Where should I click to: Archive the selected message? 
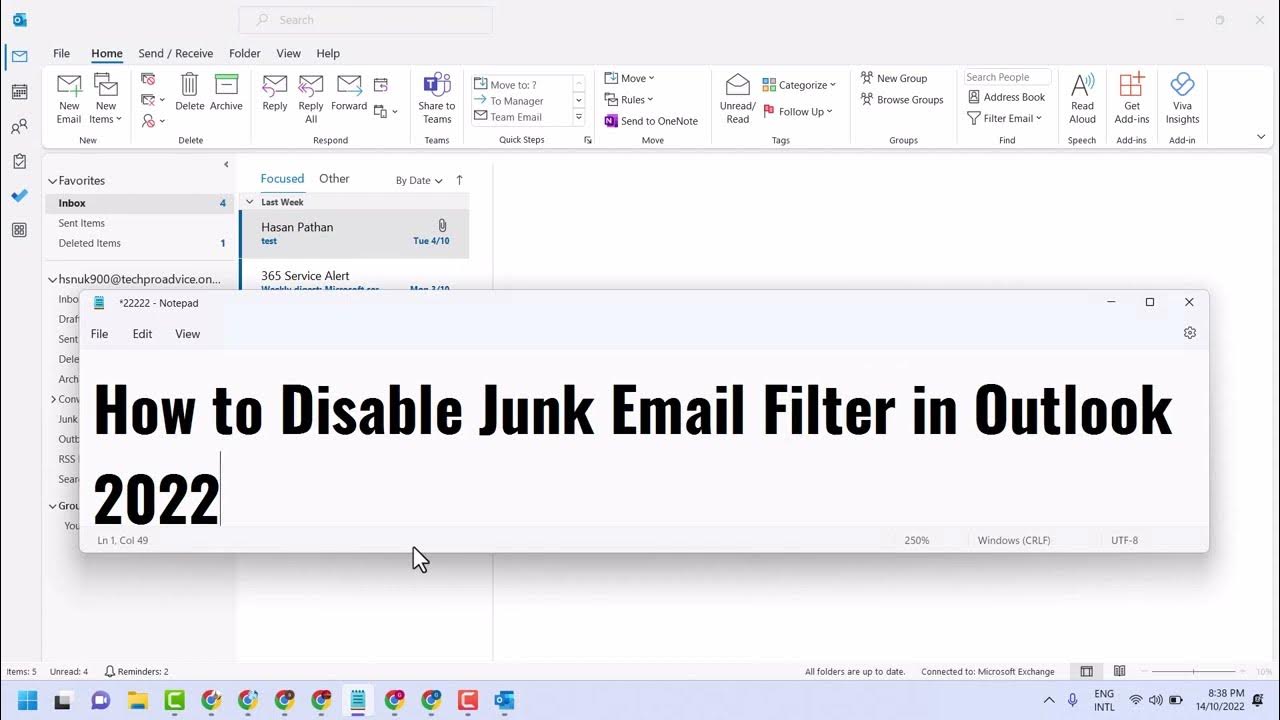tap(226, 93)
